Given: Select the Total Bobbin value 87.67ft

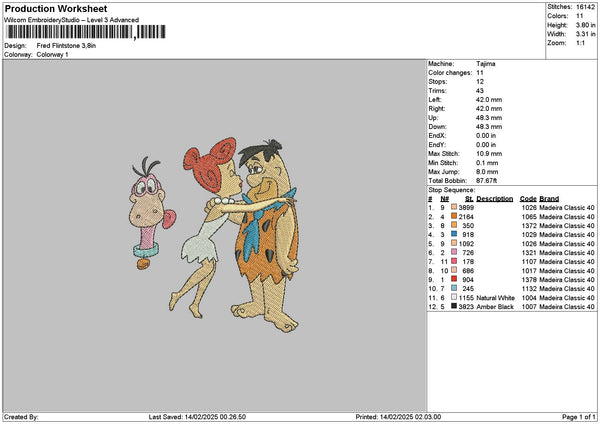Looking at the screenshot, I should coord(486,181).
